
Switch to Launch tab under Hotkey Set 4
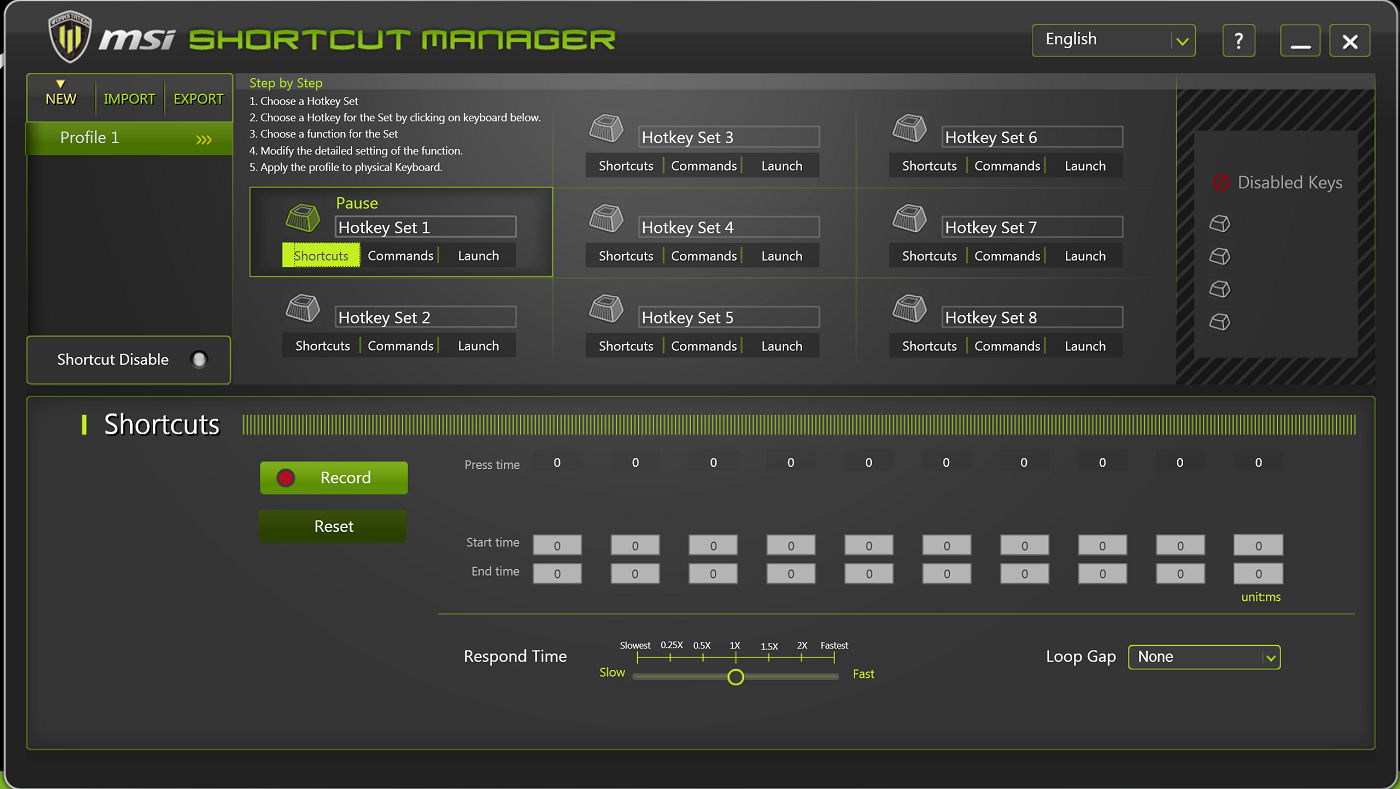[x=781, y=256]
